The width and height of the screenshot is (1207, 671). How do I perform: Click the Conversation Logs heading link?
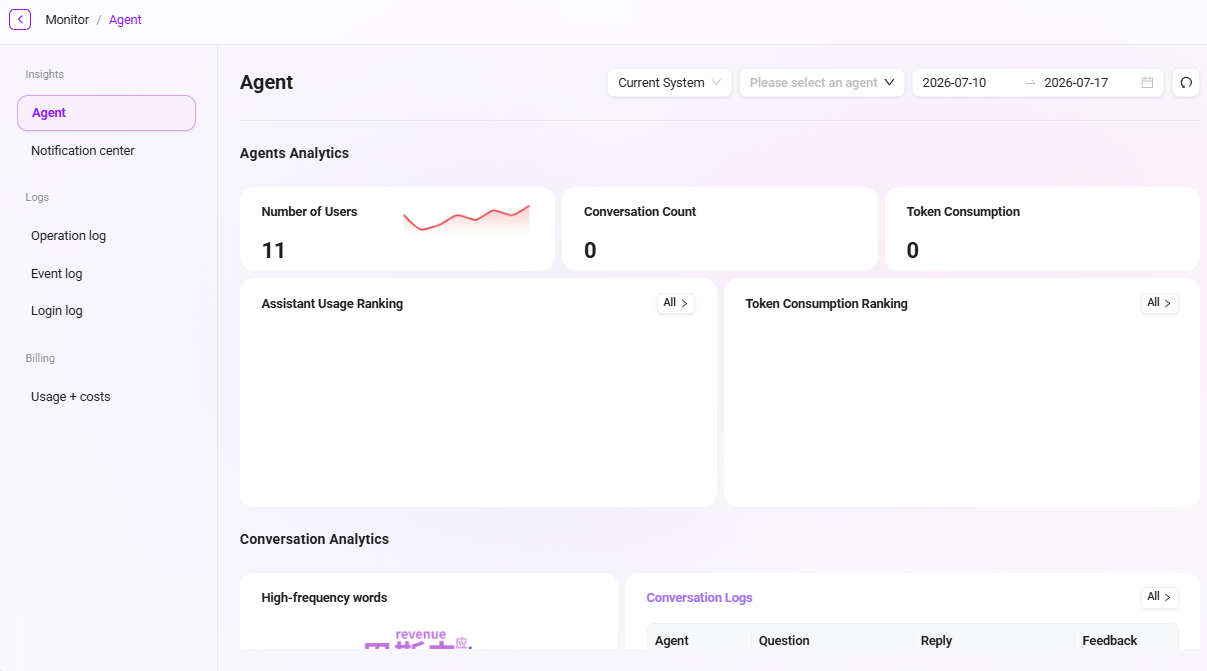point(699,598)
